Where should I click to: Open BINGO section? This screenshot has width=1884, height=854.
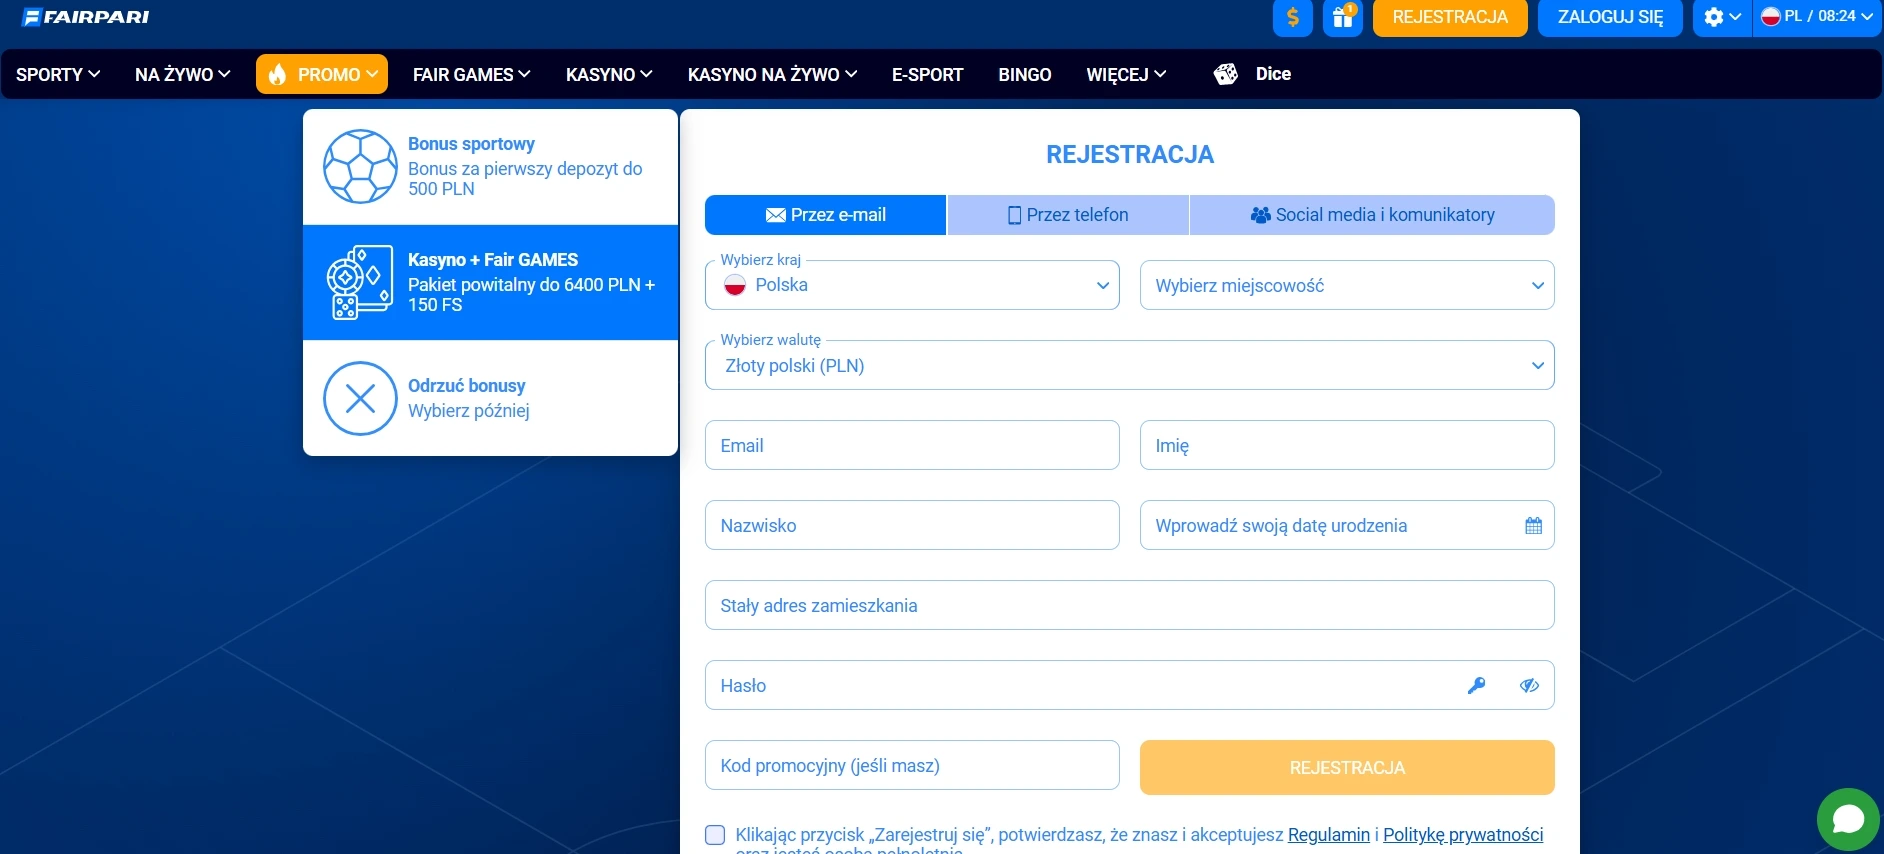(1025, 74)
